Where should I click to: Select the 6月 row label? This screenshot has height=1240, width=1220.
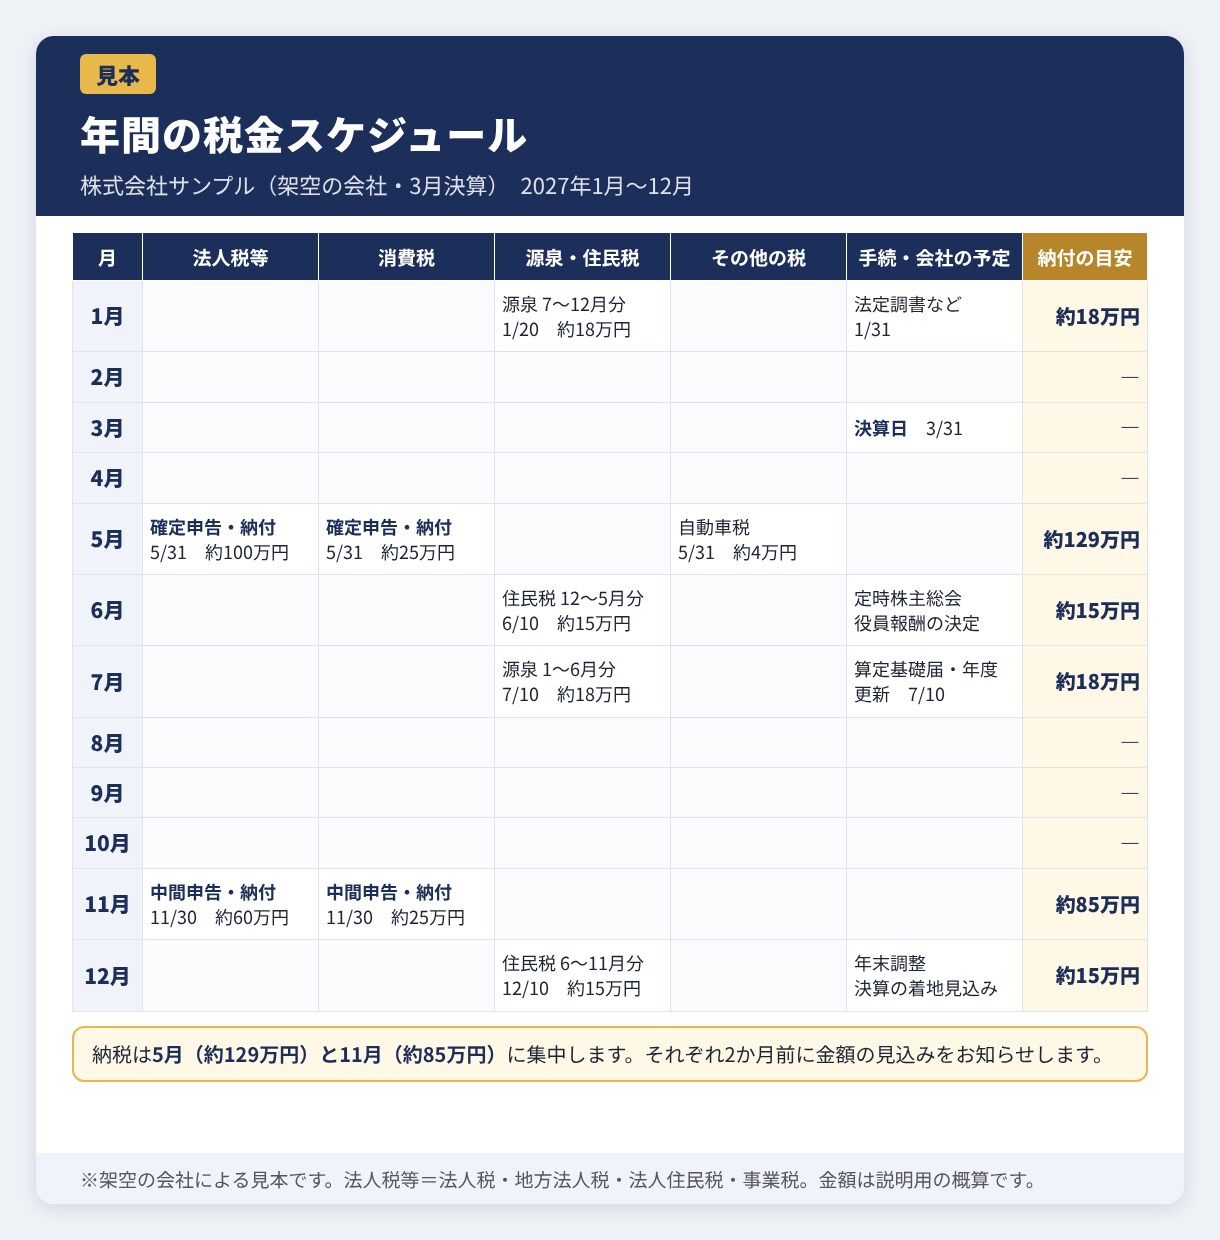point(107,610)
